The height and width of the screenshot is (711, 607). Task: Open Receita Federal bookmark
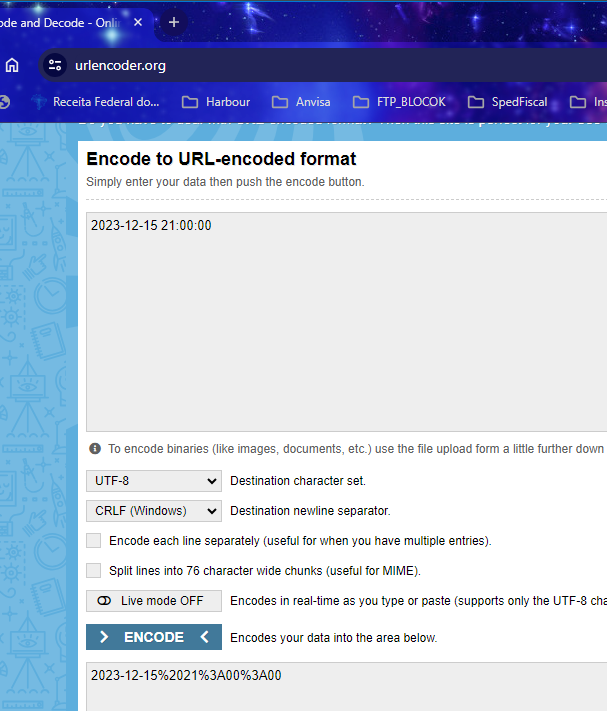[96, 102]
